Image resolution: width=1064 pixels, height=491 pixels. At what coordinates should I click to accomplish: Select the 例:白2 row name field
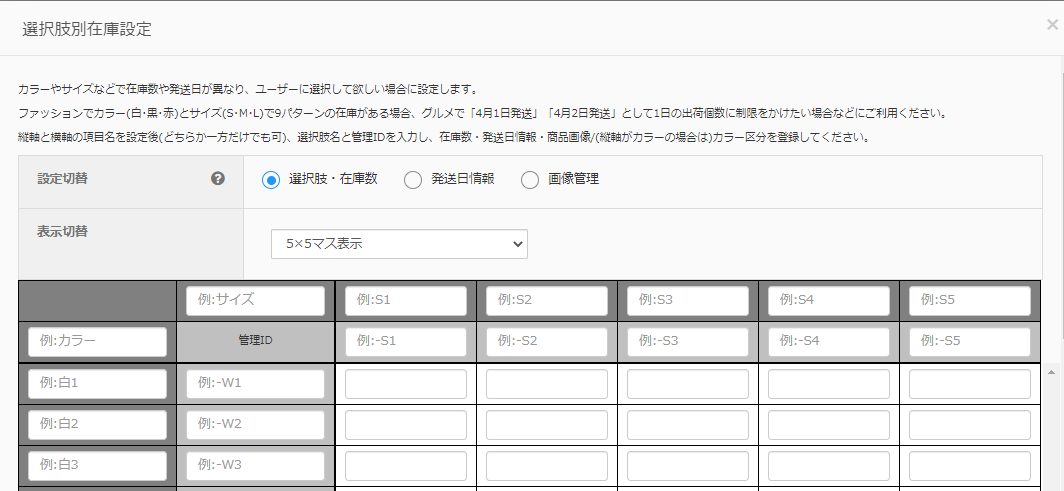(98, 425)
